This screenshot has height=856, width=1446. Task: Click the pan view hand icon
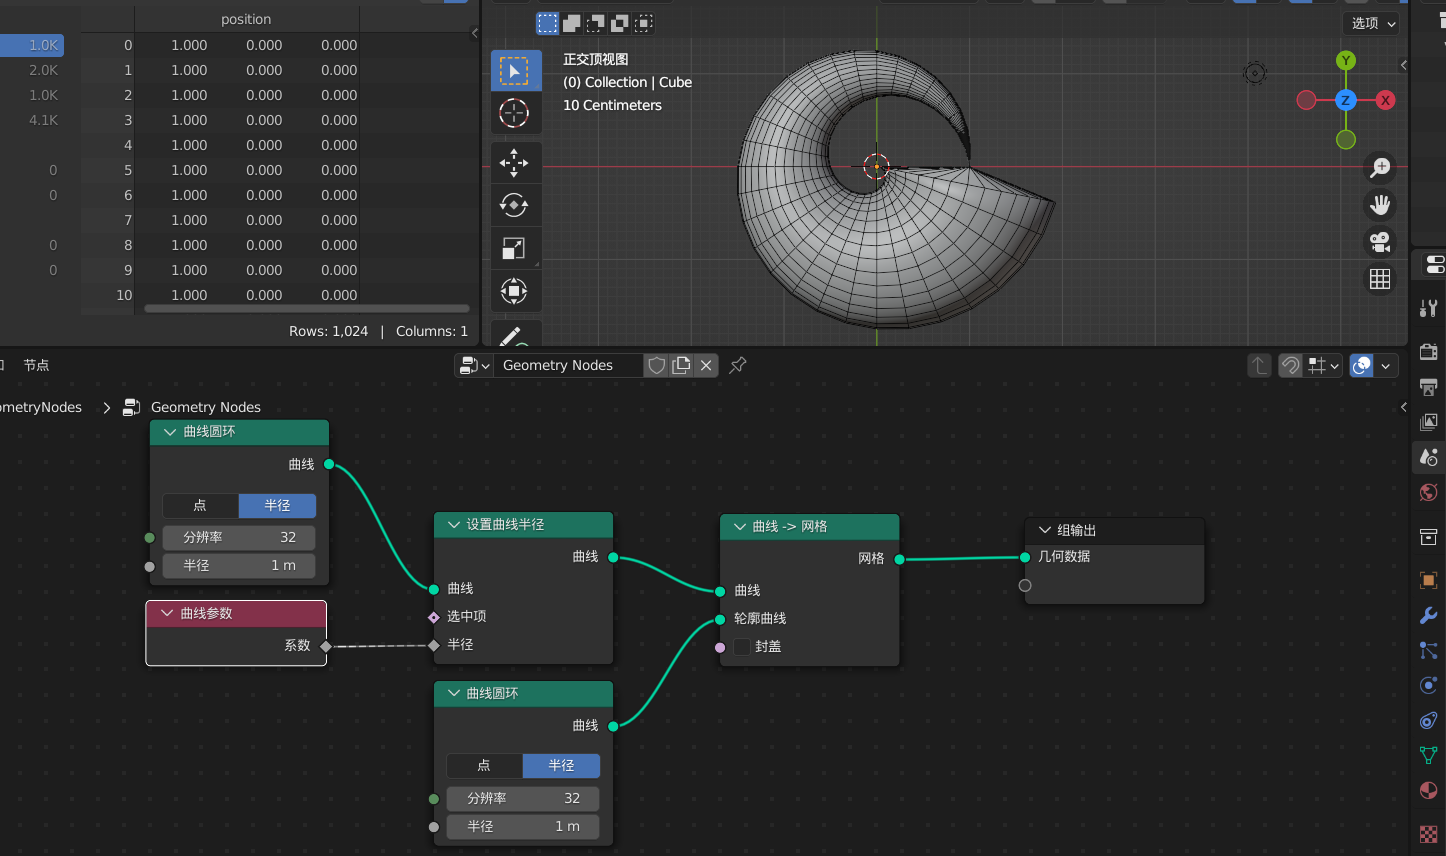(x=1380, y=205)
